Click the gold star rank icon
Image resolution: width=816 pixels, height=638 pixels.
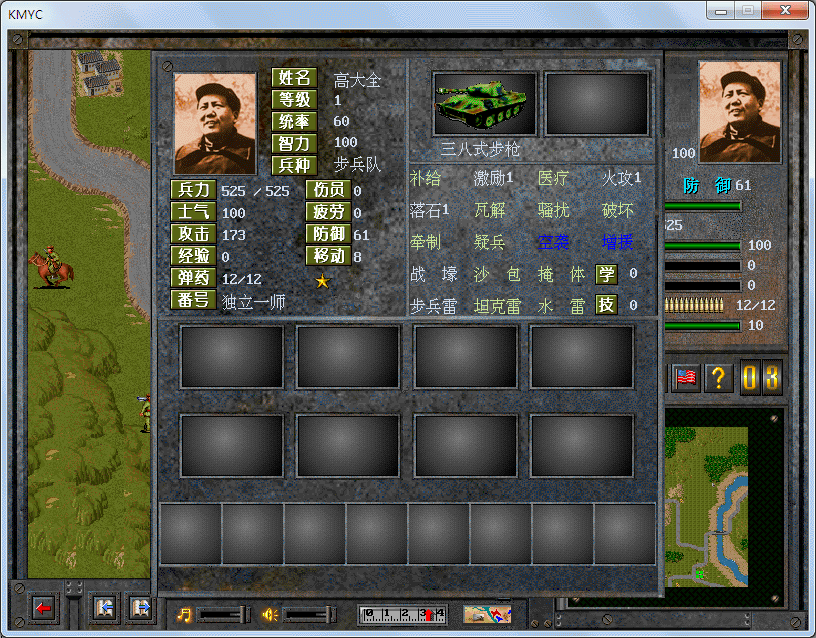coord(322,282)
